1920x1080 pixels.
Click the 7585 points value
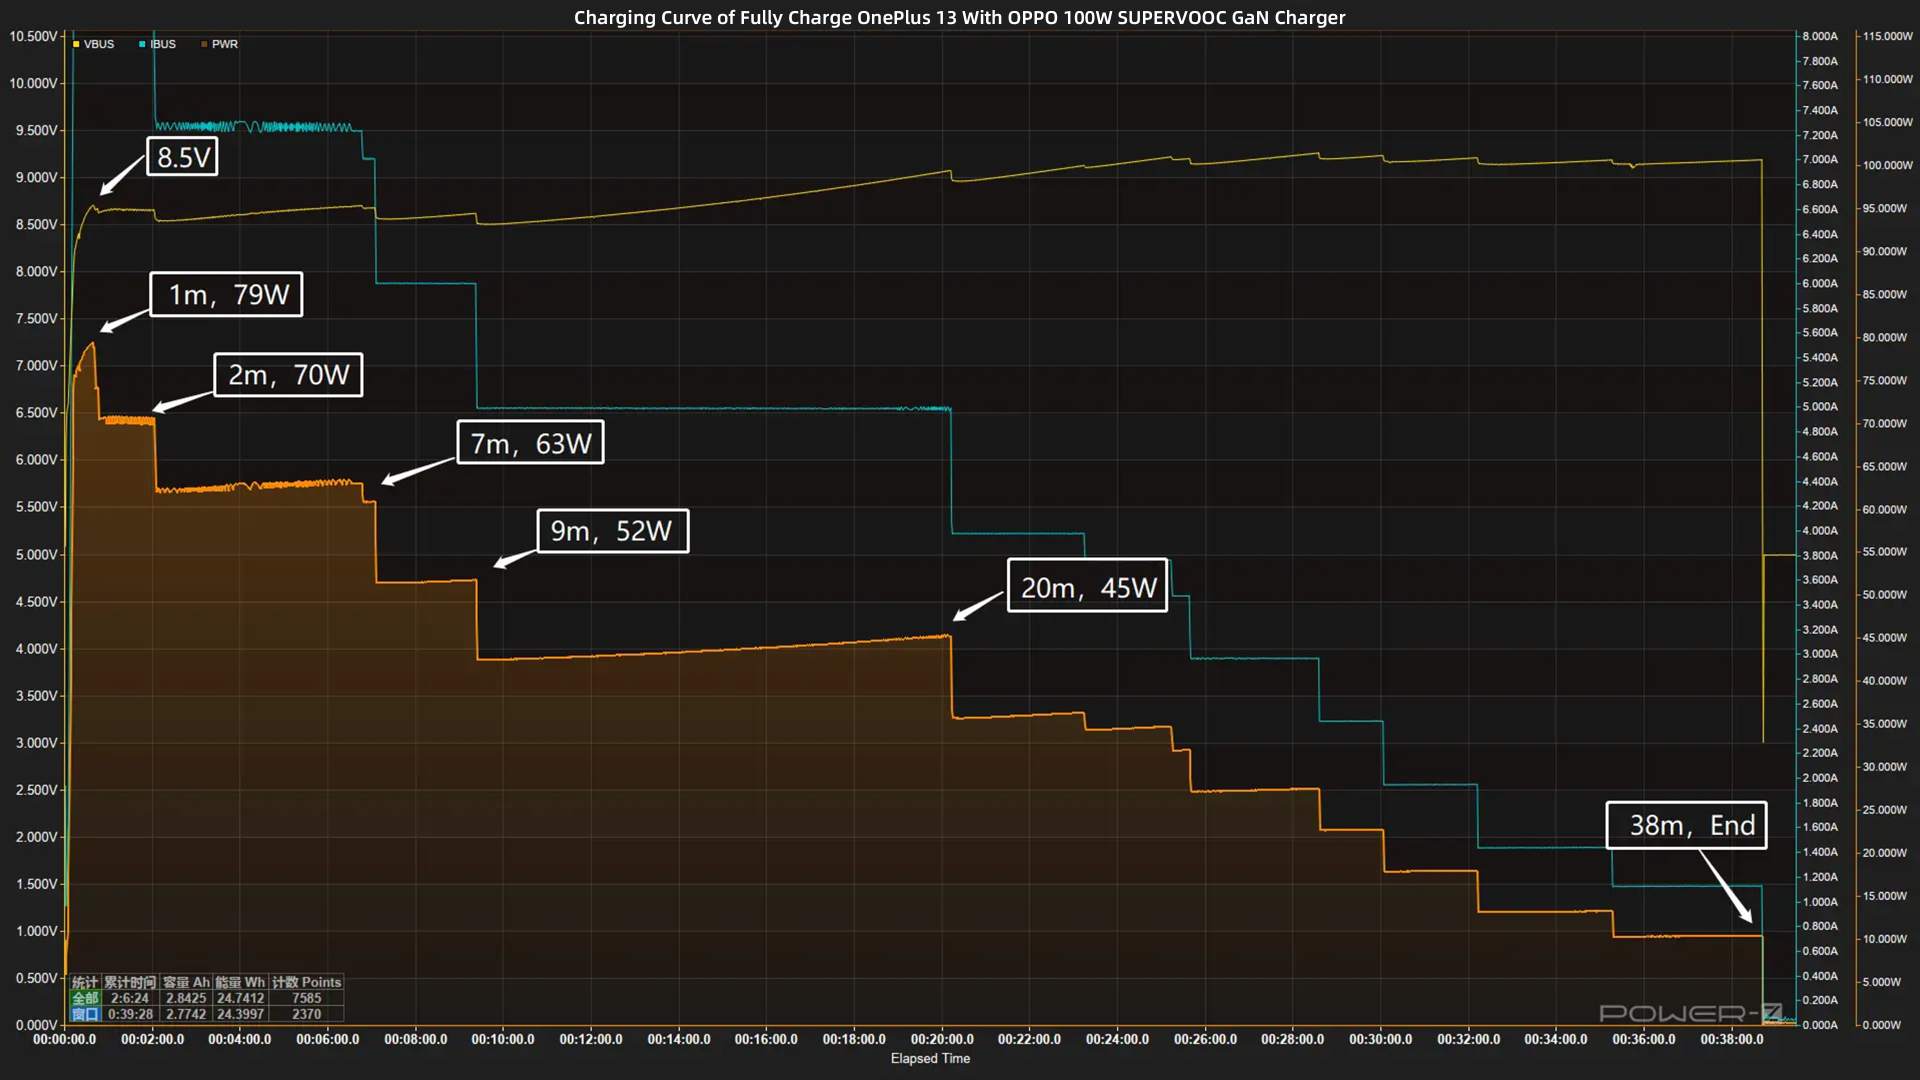[307, 998]
